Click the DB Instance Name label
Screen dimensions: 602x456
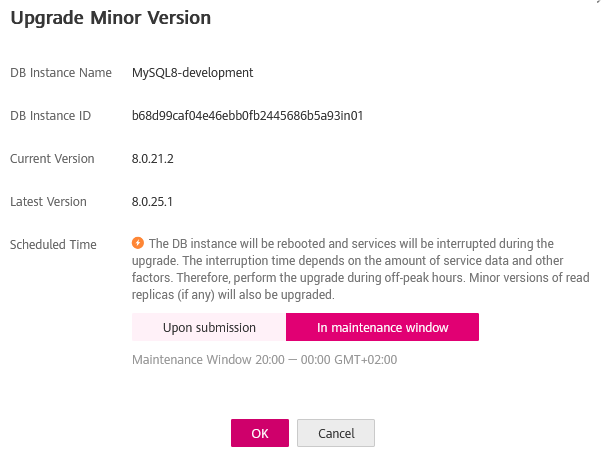[x=61, y=73]
